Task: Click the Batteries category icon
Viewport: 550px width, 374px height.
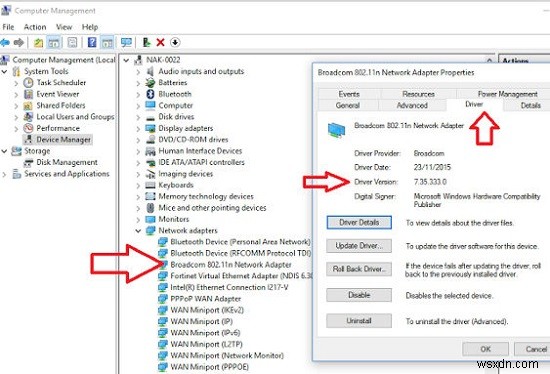Action: (150, 83)
